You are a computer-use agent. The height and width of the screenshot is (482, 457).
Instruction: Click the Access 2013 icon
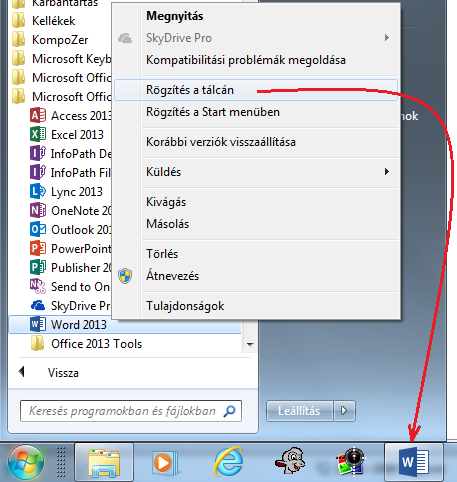pyautogui.click(x=38, y=115)
